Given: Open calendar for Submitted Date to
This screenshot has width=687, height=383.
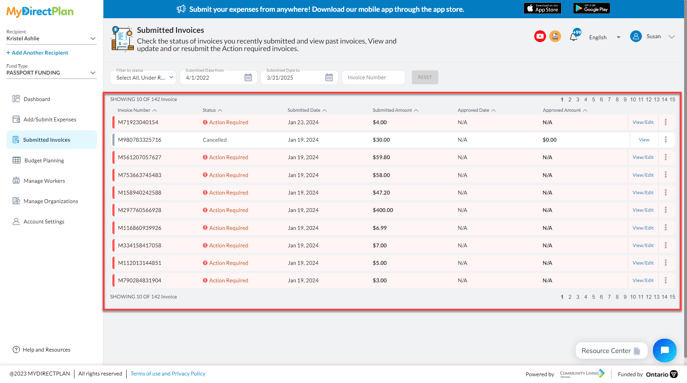Looking at the screenshot, I should [x=329, y=78].
